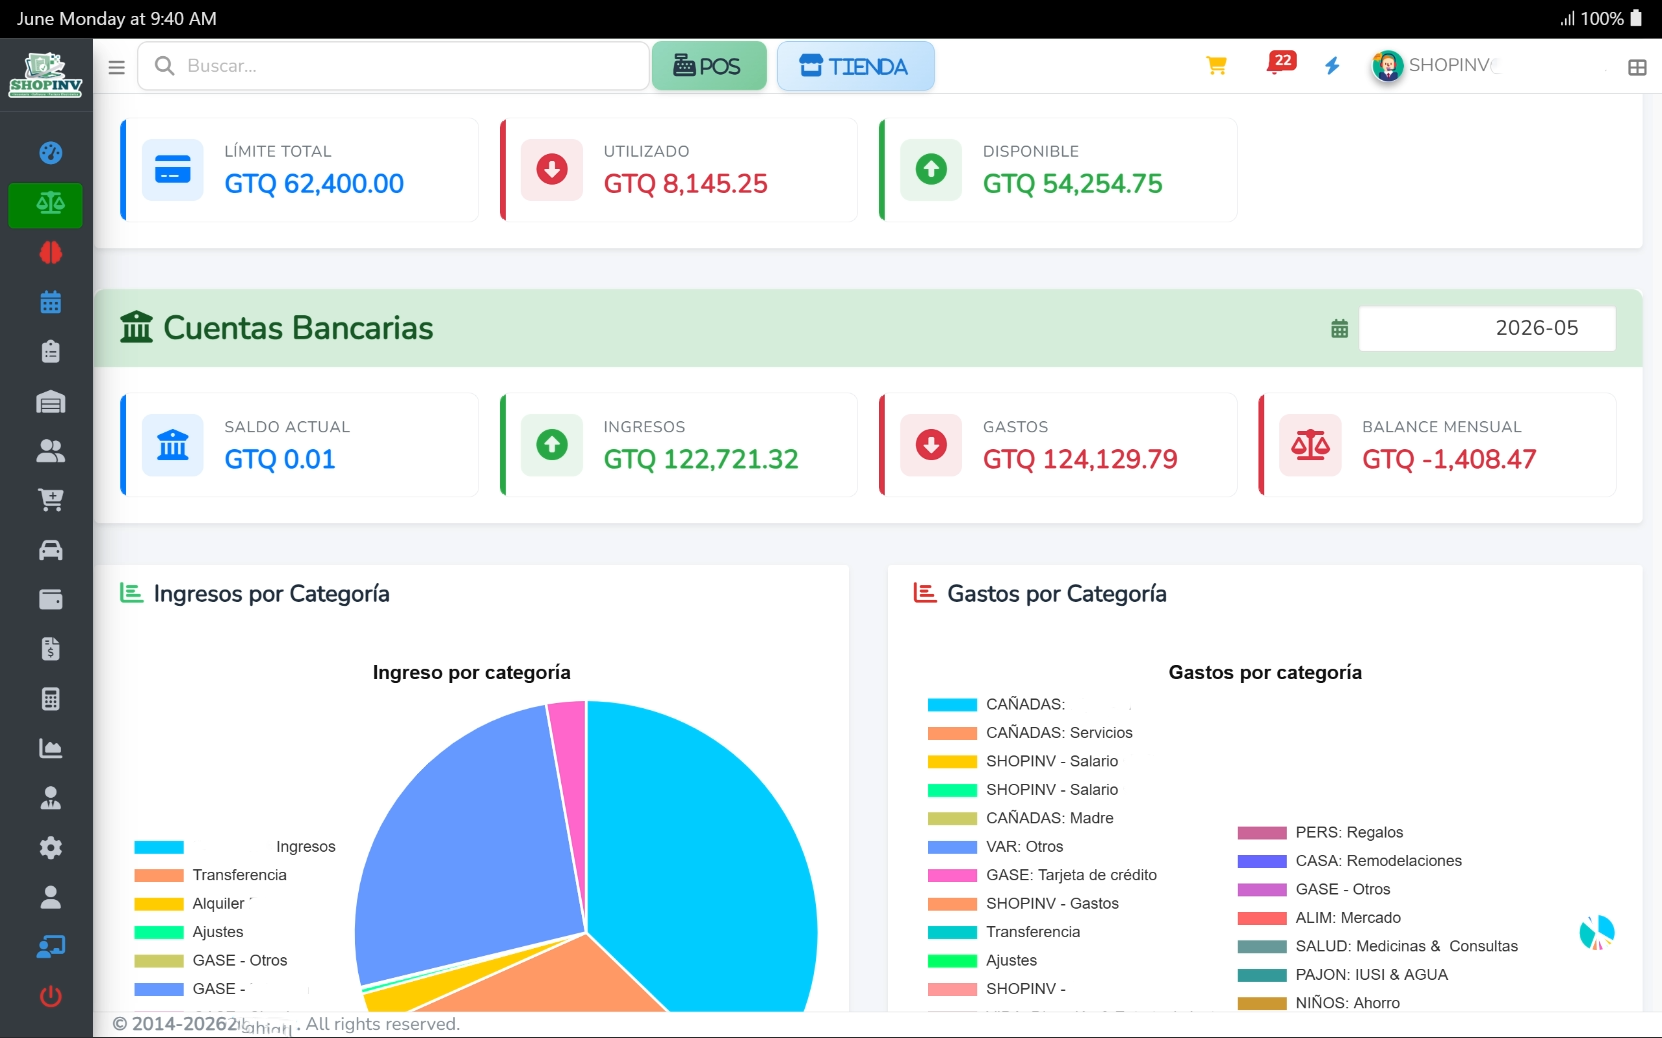Open the users group sidebar icon
1662x1038 pixels.
[50, 451]
